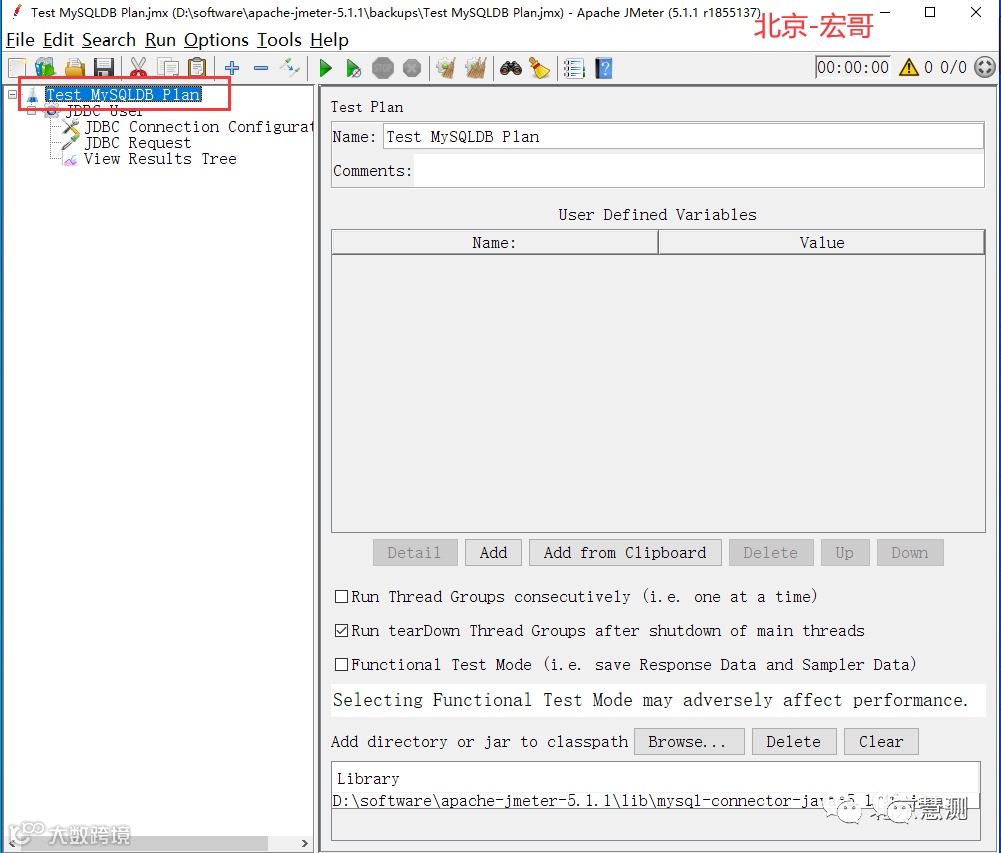Viewport: 1001px width, 853px height.
Task: Click the Detail button under variables
Action: (x=415, y=553)
